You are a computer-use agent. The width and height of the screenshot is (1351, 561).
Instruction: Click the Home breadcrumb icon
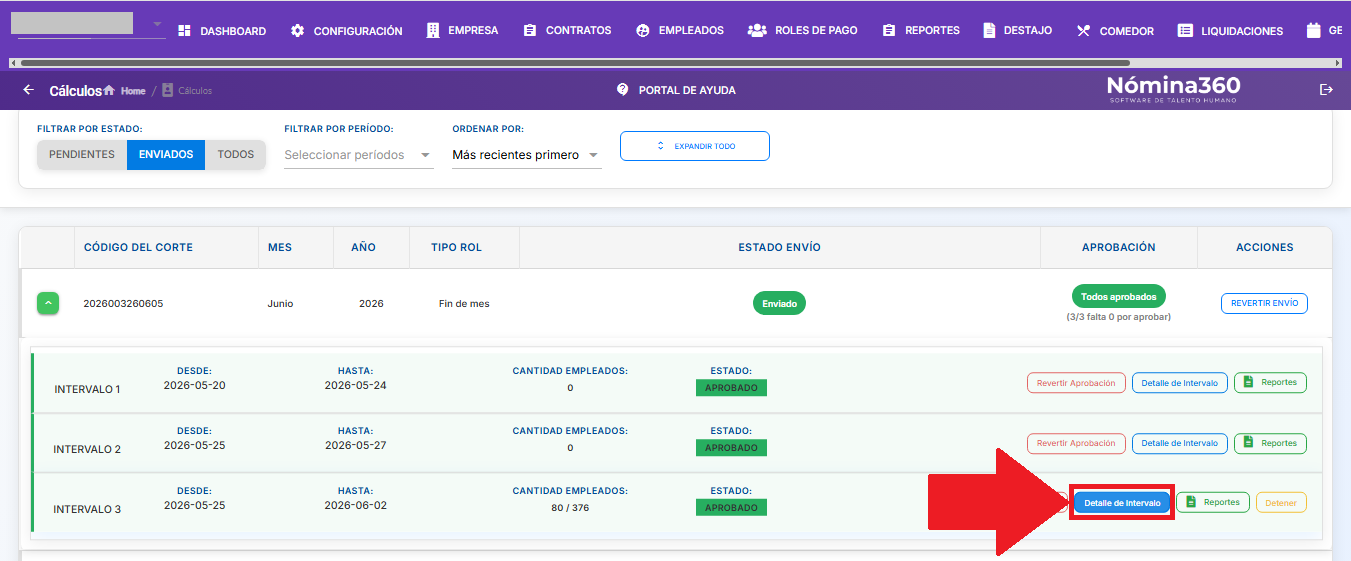tap(108, 91)
